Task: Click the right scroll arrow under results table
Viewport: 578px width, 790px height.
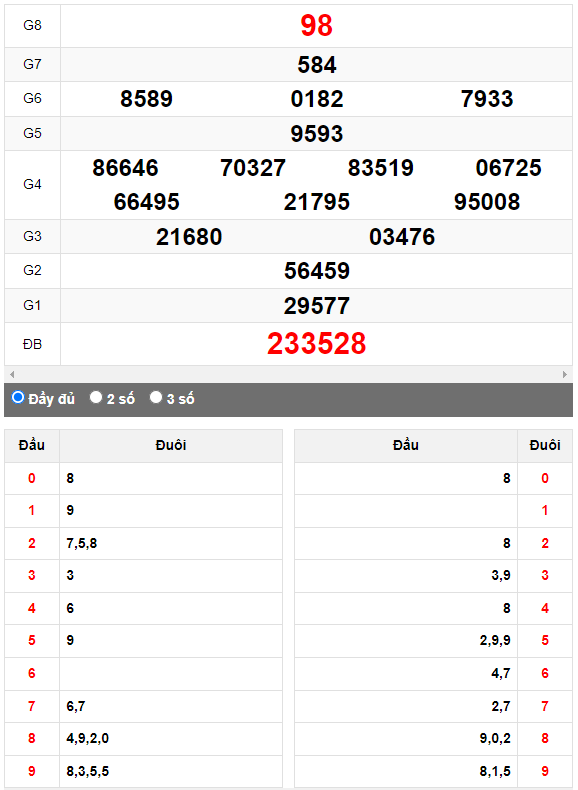Action: [565, 374]
